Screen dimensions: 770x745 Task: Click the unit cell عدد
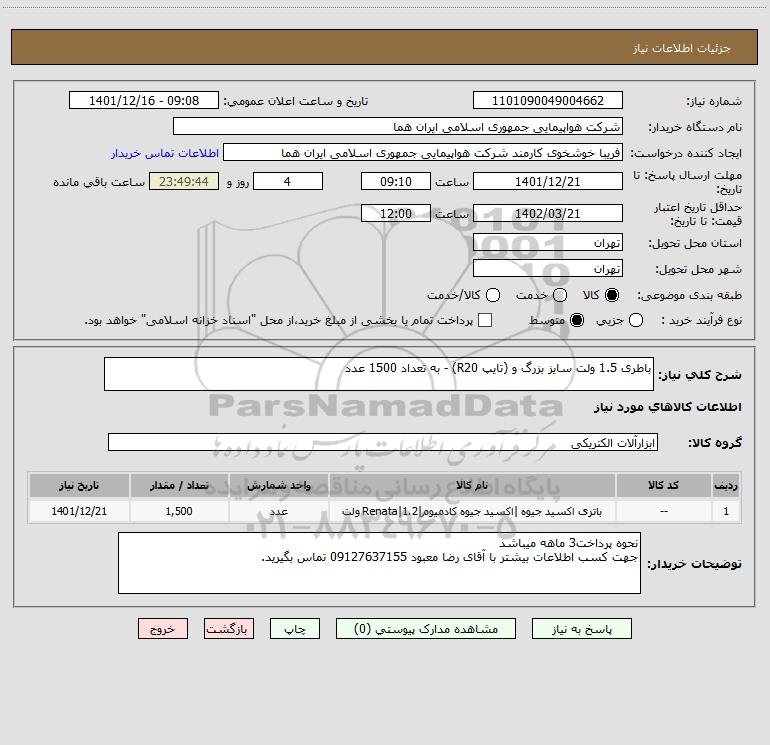278,511
